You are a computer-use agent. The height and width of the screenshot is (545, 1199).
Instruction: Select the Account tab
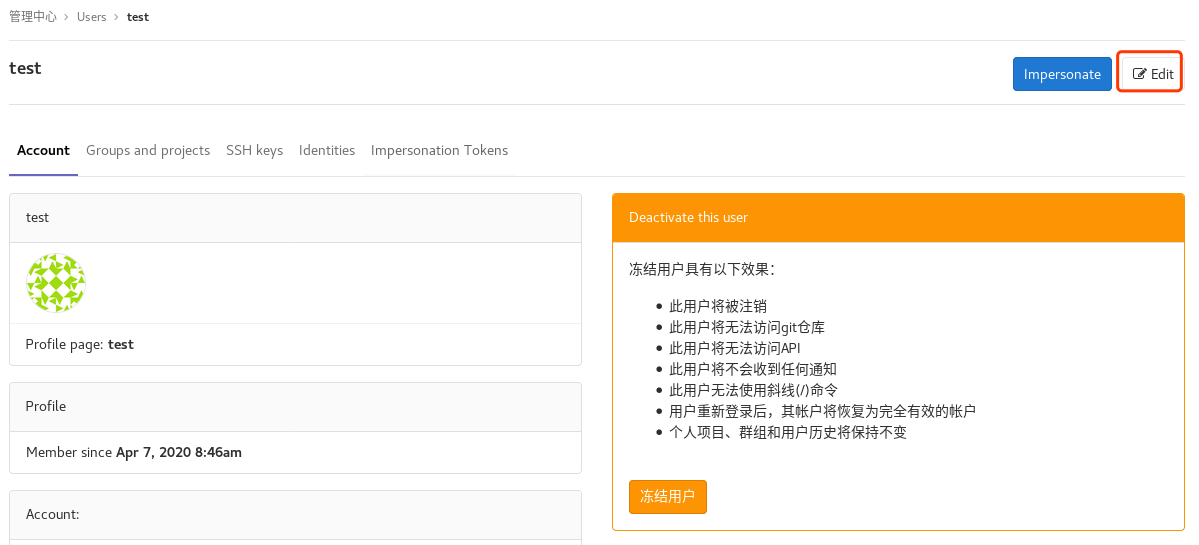click(x=43, y=150)
